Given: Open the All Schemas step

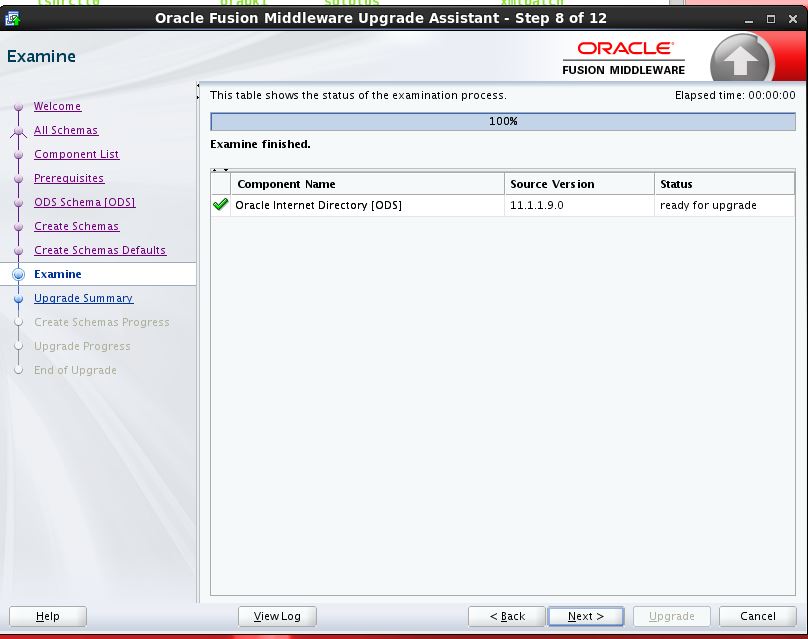Looking at the screenshot, I should click(x=66, y=130).
